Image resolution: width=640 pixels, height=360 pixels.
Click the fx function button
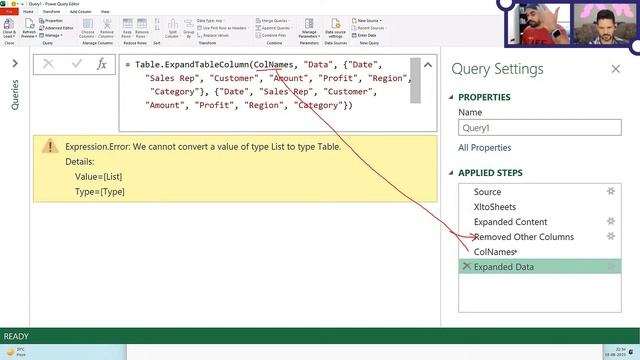coord(102,64)
